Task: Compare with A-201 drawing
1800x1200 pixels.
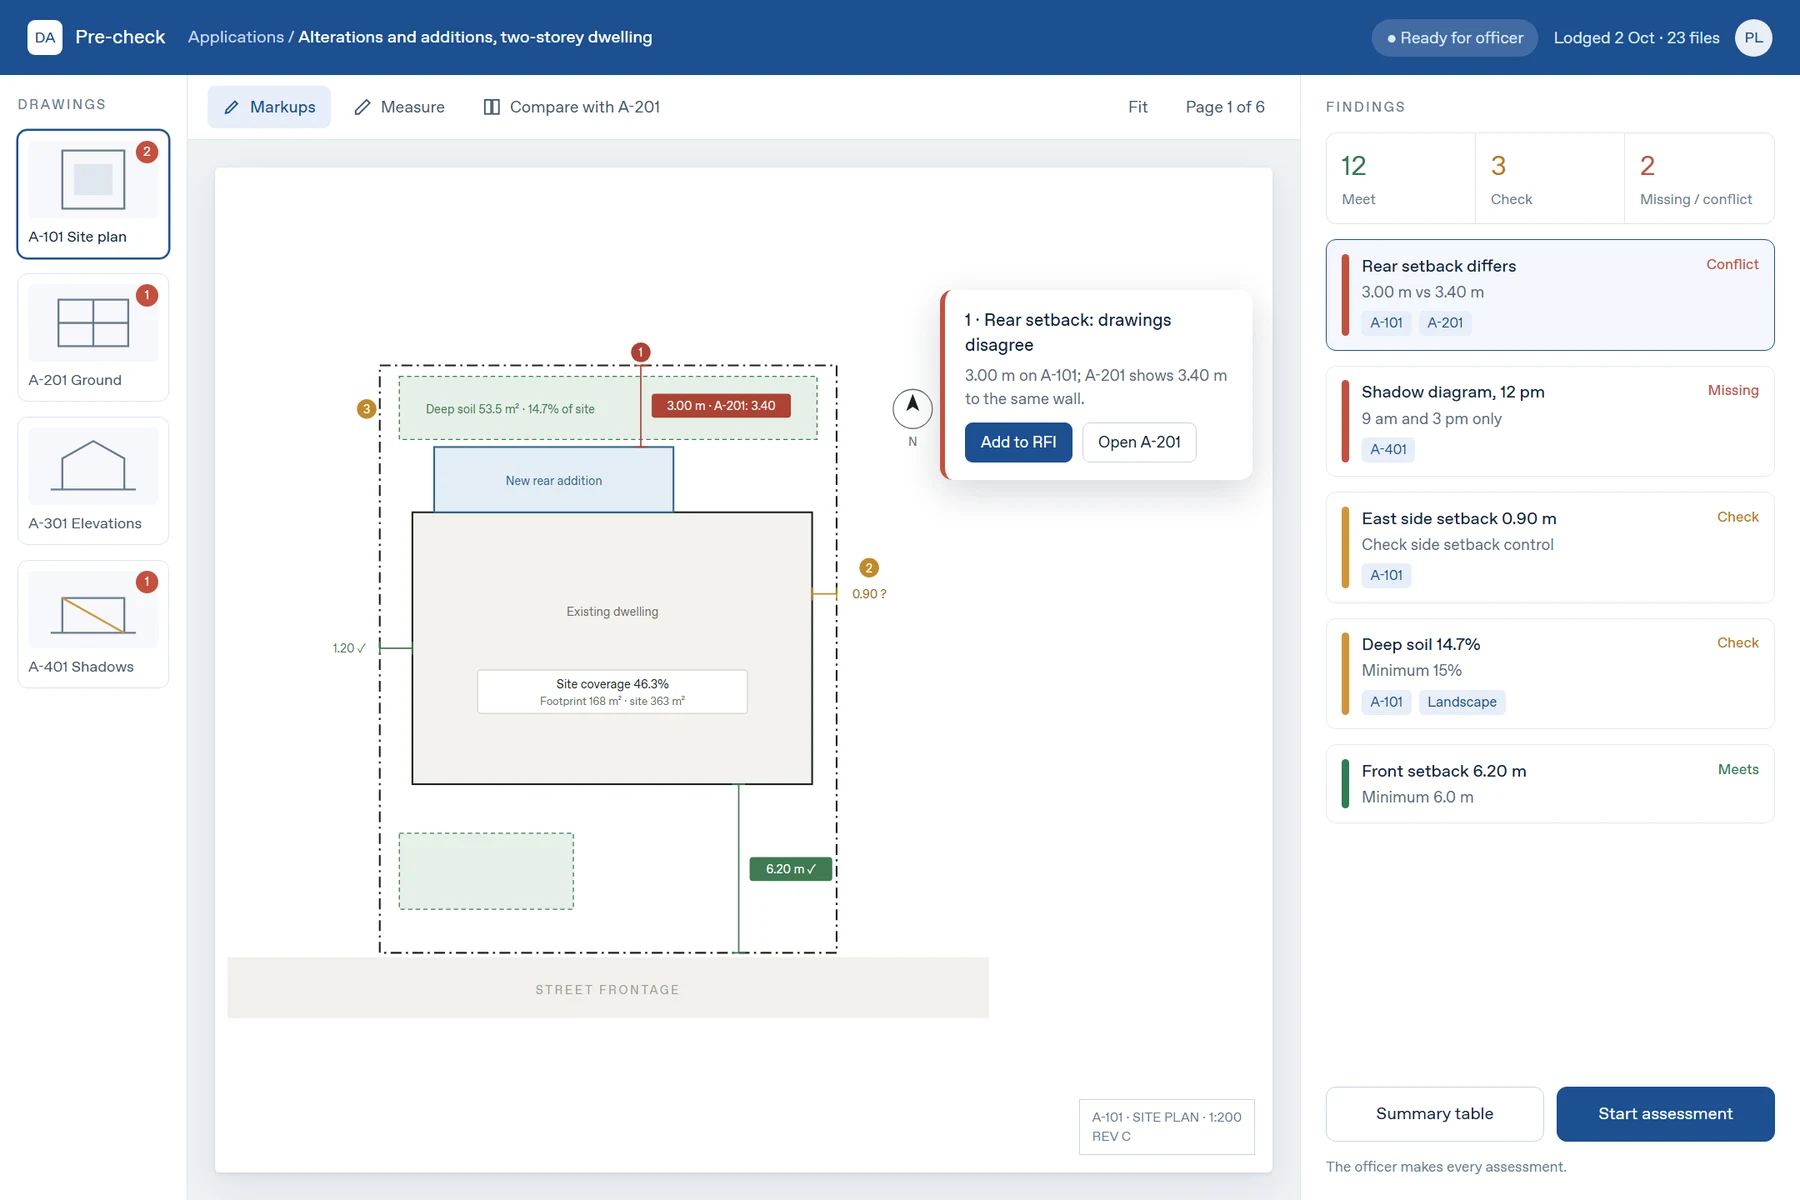Action: pyautogui.click(x=572, y=107)
